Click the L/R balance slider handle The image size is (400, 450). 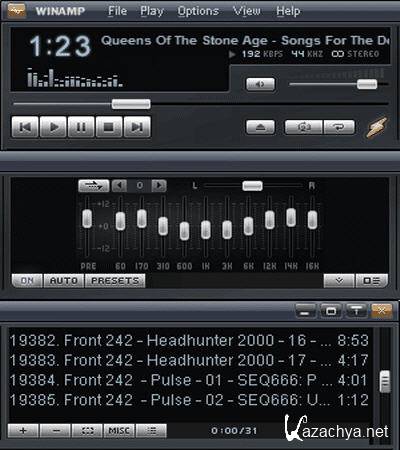(x=252, y=186)
